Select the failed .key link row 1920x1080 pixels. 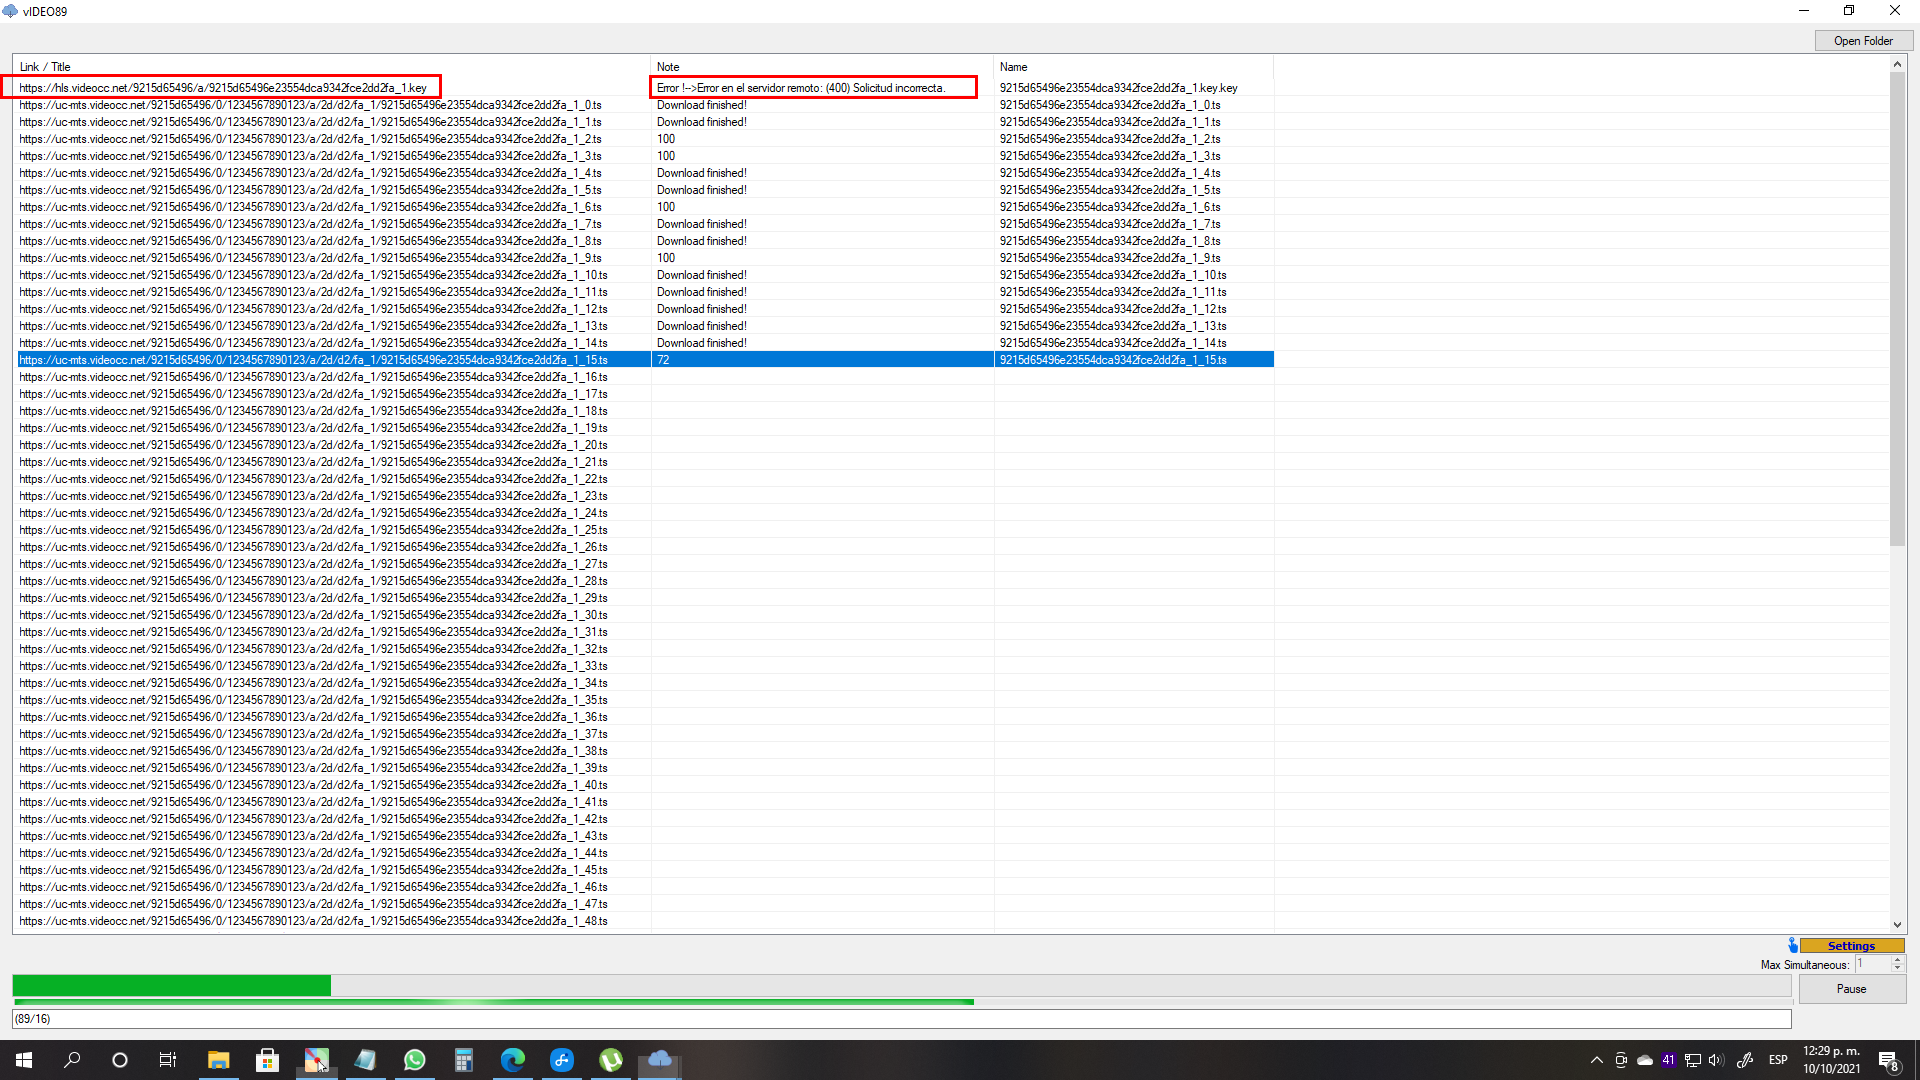point(223,88)
